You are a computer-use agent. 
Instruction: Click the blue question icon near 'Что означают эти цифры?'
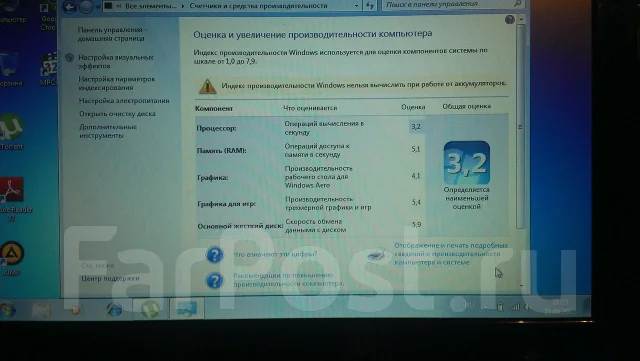point(215,255)
